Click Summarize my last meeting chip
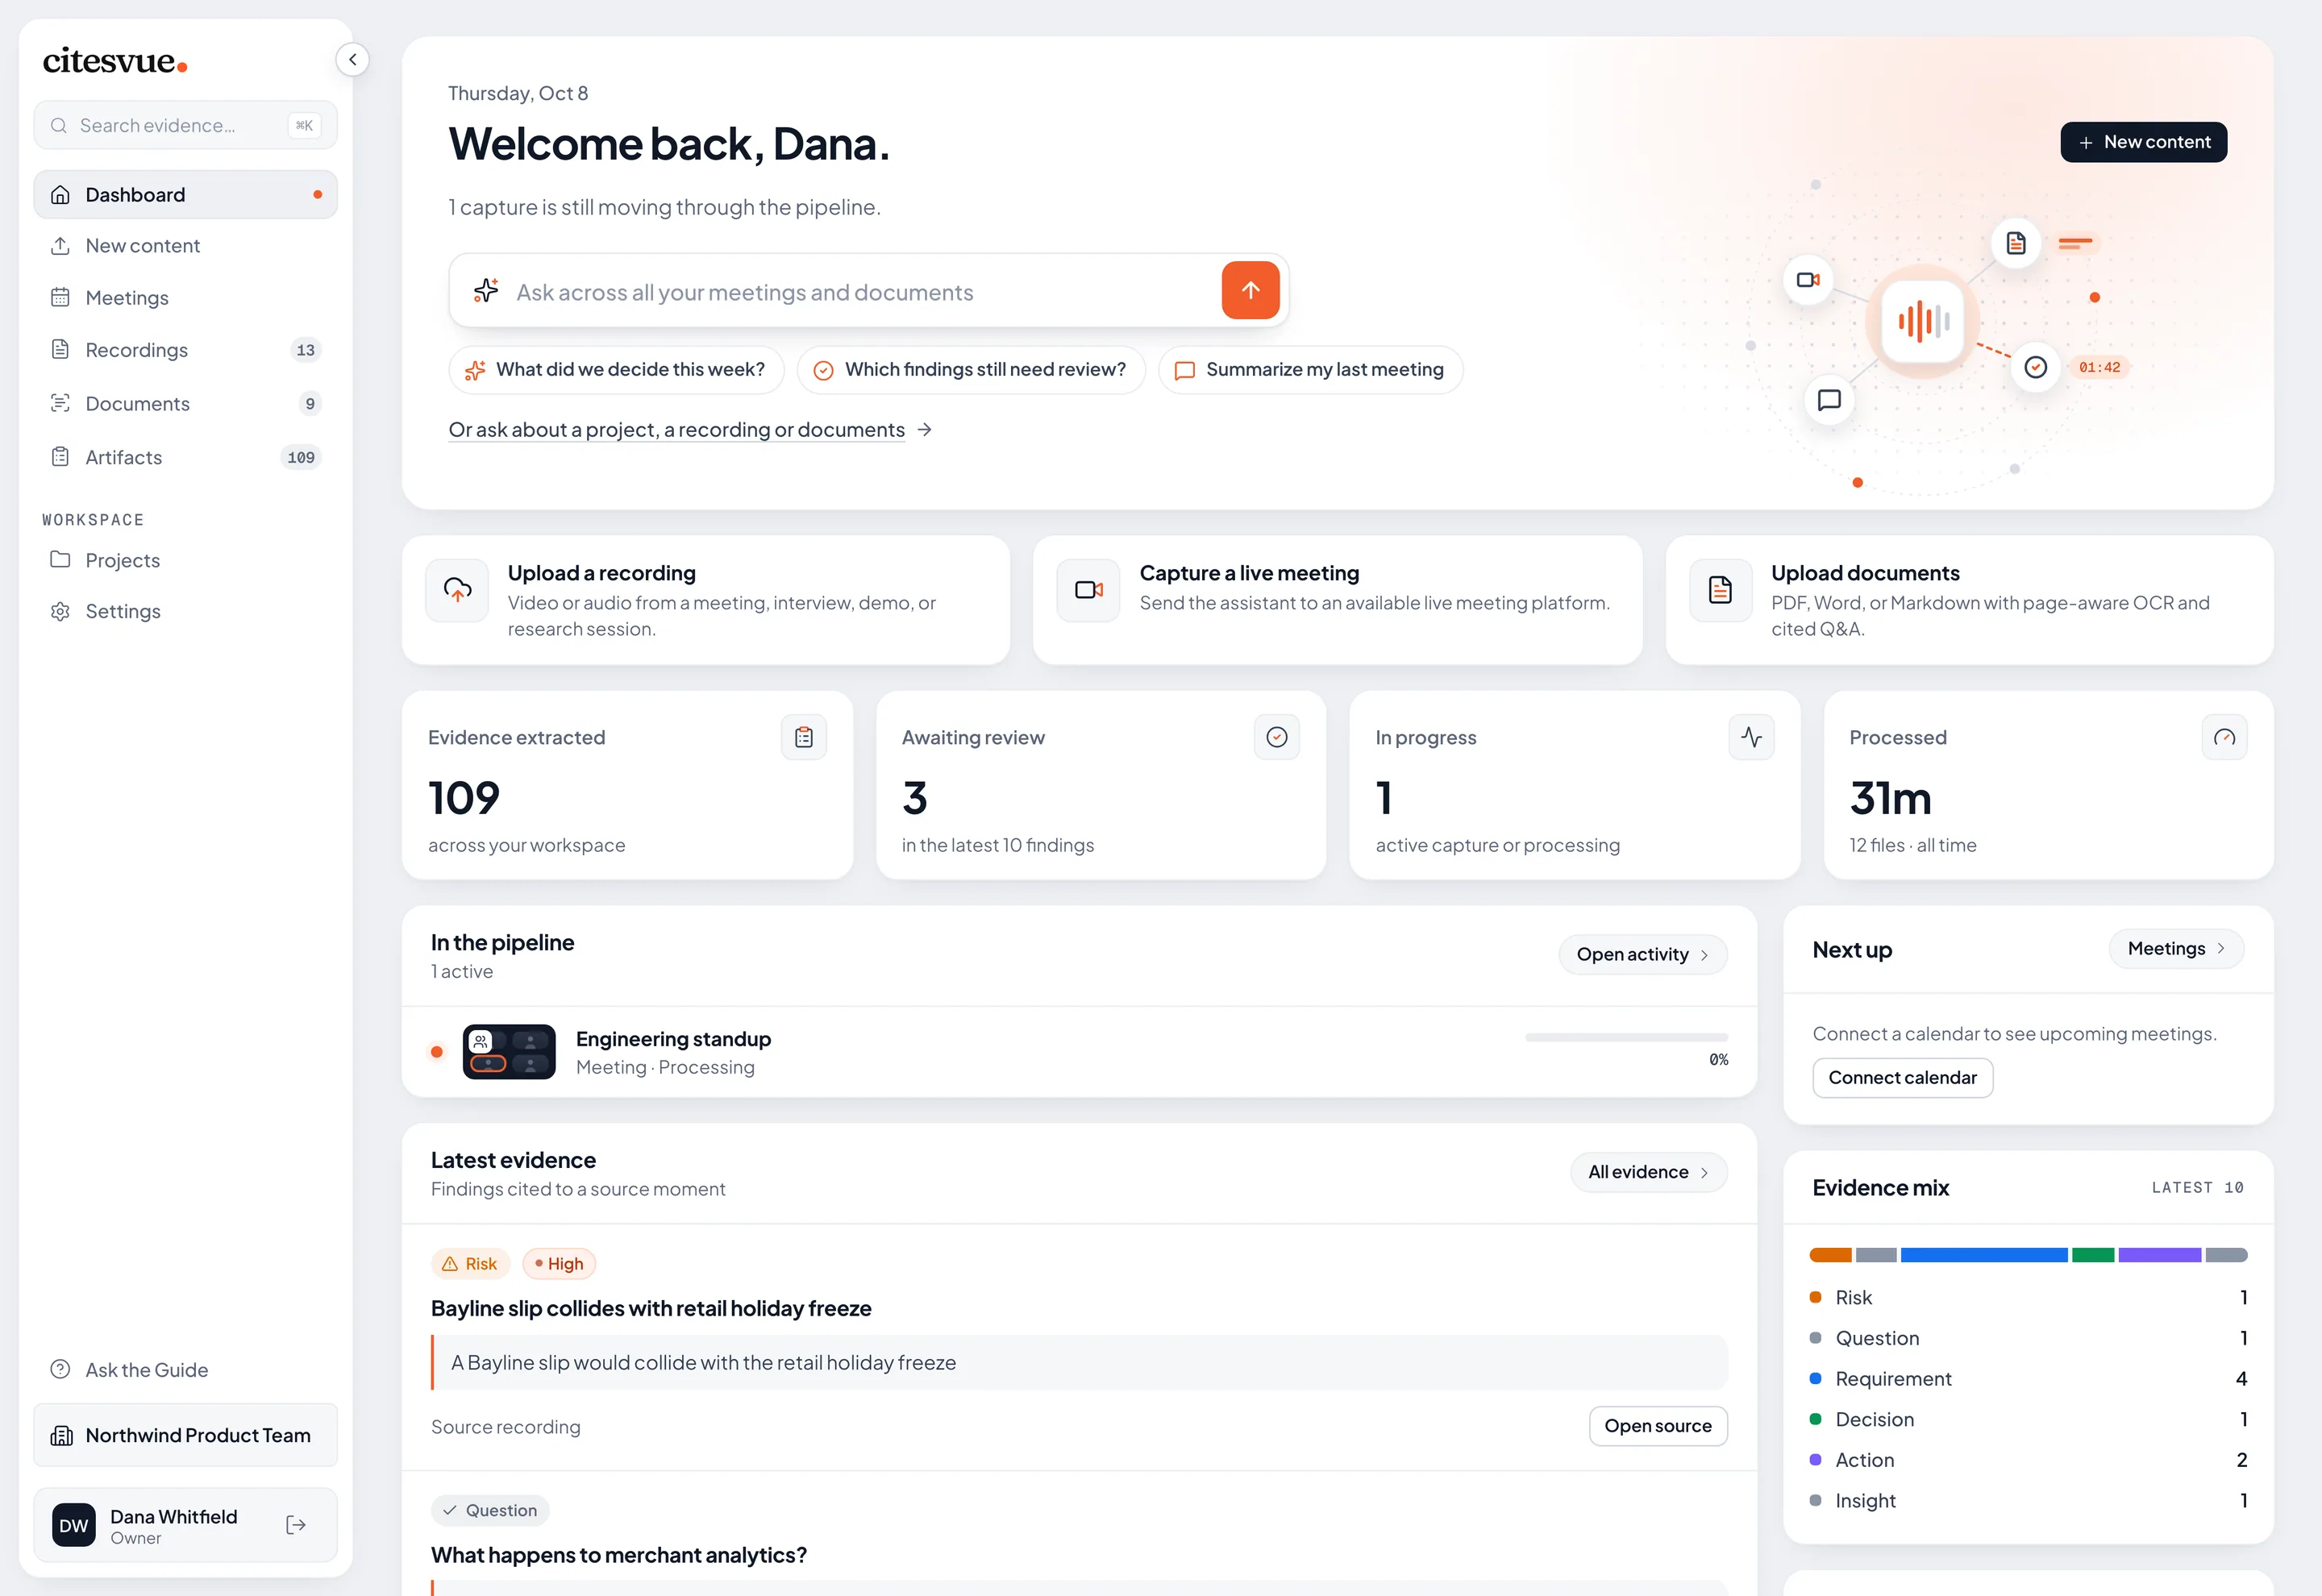This screenshot has height=1596, width=2322. pos(1310,370)
